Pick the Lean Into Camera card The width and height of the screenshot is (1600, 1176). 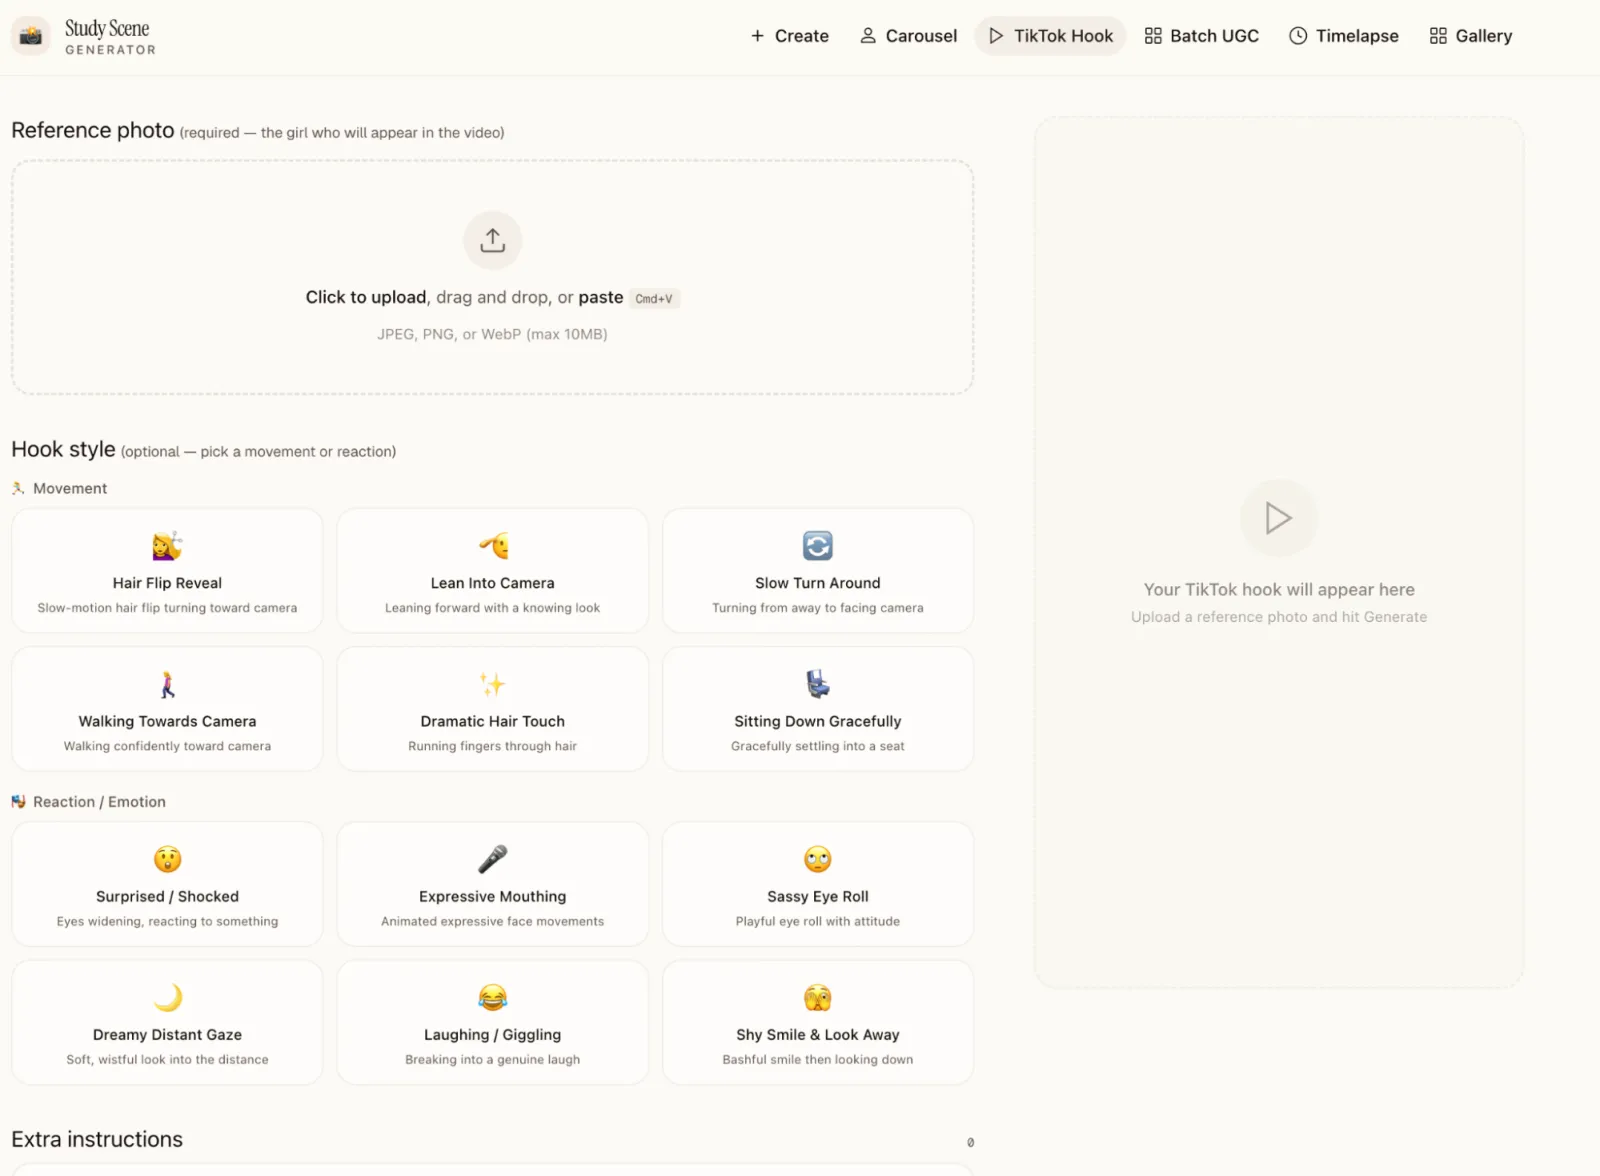[492, 570]
